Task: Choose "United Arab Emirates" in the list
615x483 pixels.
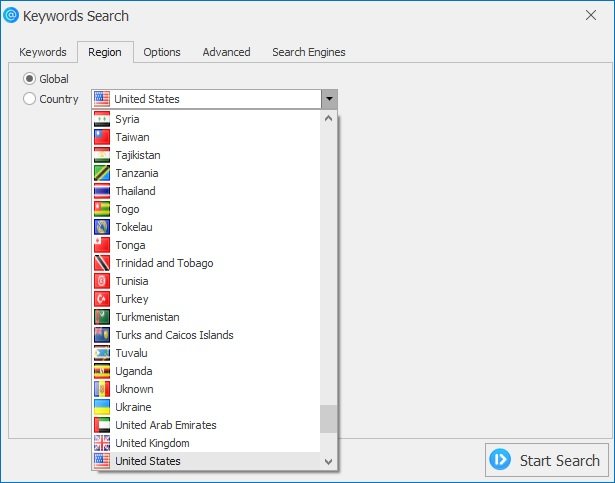Action: pos(207,425)
